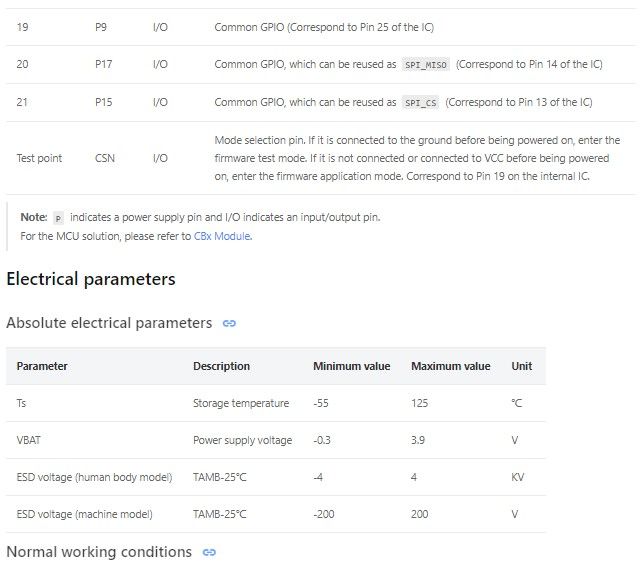The height and width of the screenshot is (567, 641).
Task: Click the SPI_MISO code label
Action: pos(426,65)
